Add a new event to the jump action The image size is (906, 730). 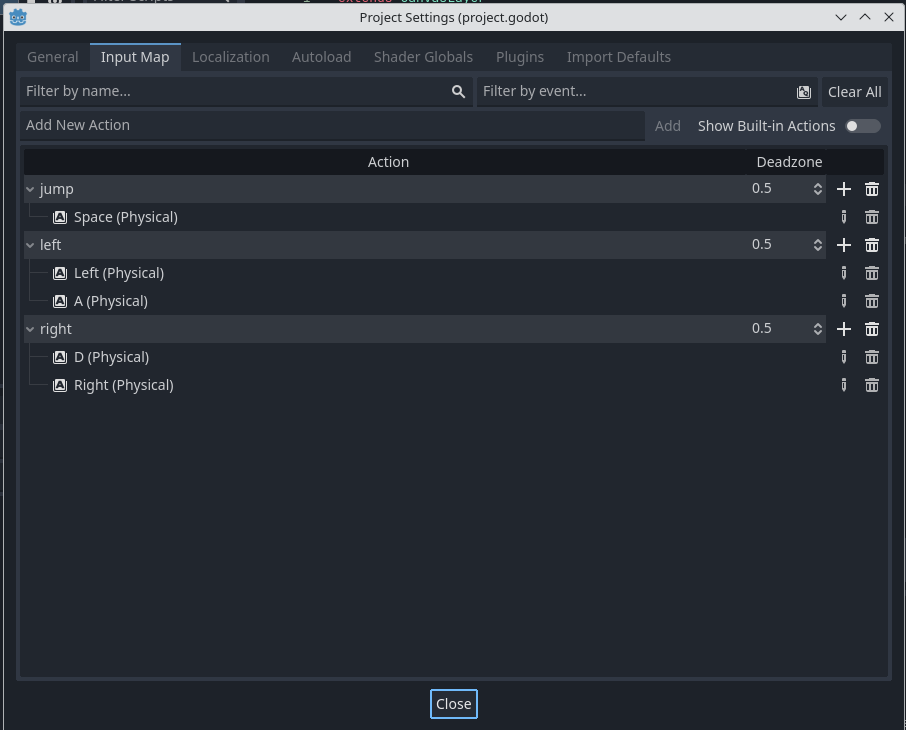click(843, 188)
